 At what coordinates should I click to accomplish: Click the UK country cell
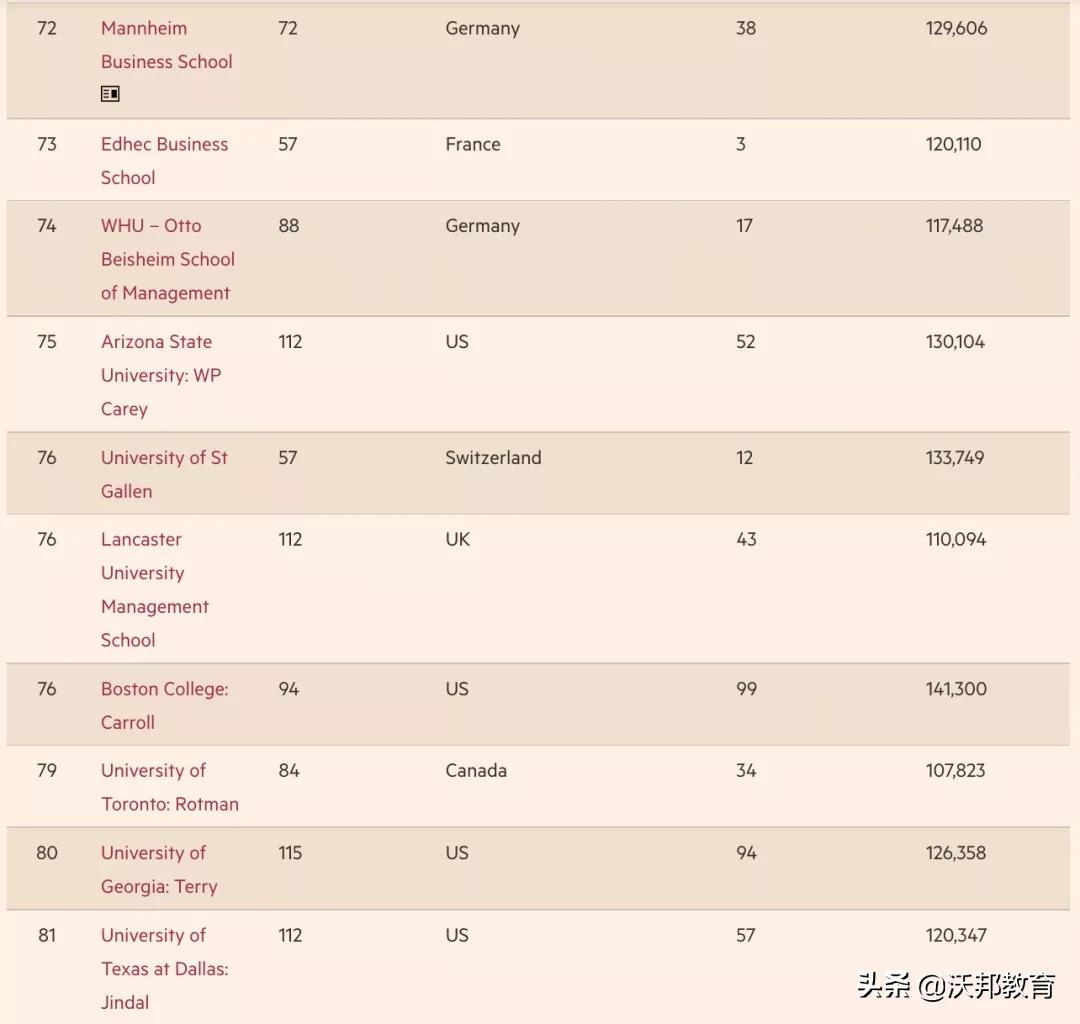click(457, 540)
